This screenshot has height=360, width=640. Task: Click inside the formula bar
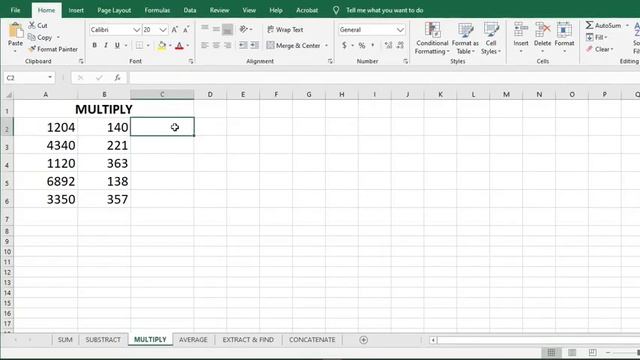pyautogui.click(x=384, y=78)
